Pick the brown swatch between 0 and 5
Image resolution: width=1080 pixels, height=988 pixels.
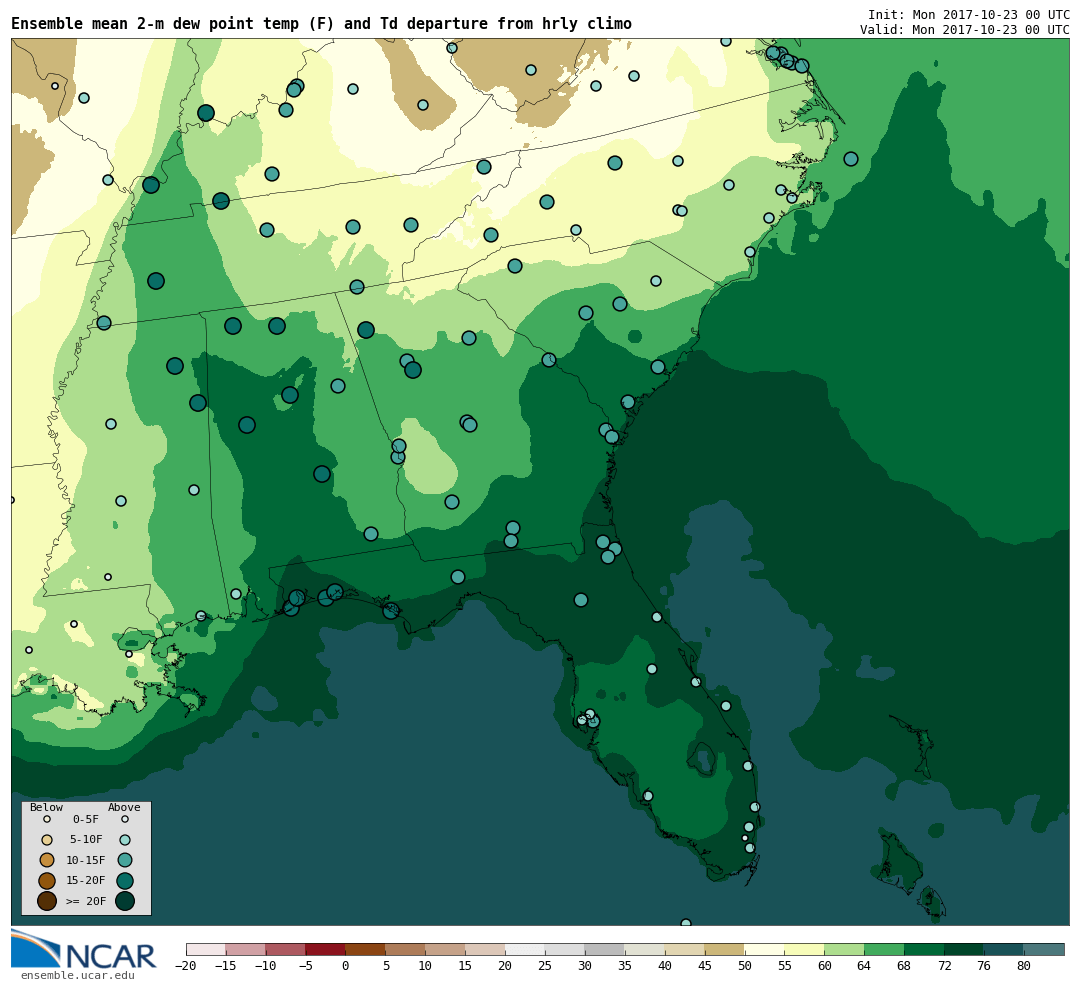tap(366, 949)
